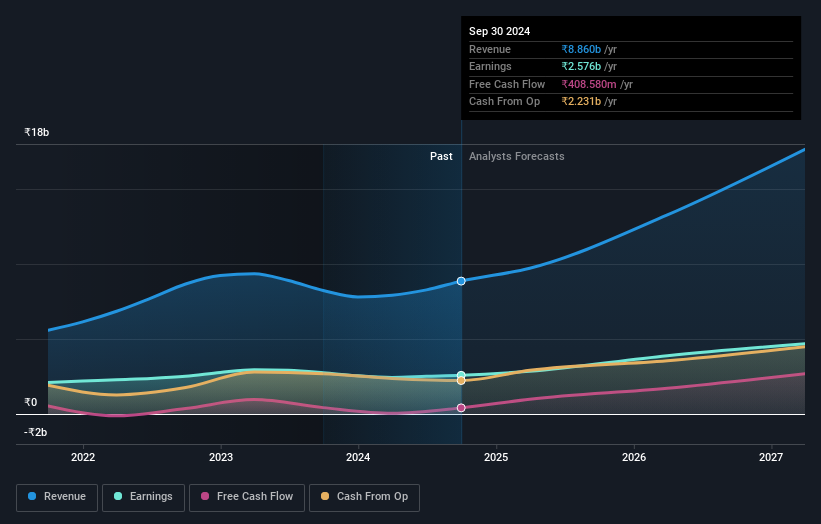Toggle the Free Cash Flow legend button

pos(247,497)
